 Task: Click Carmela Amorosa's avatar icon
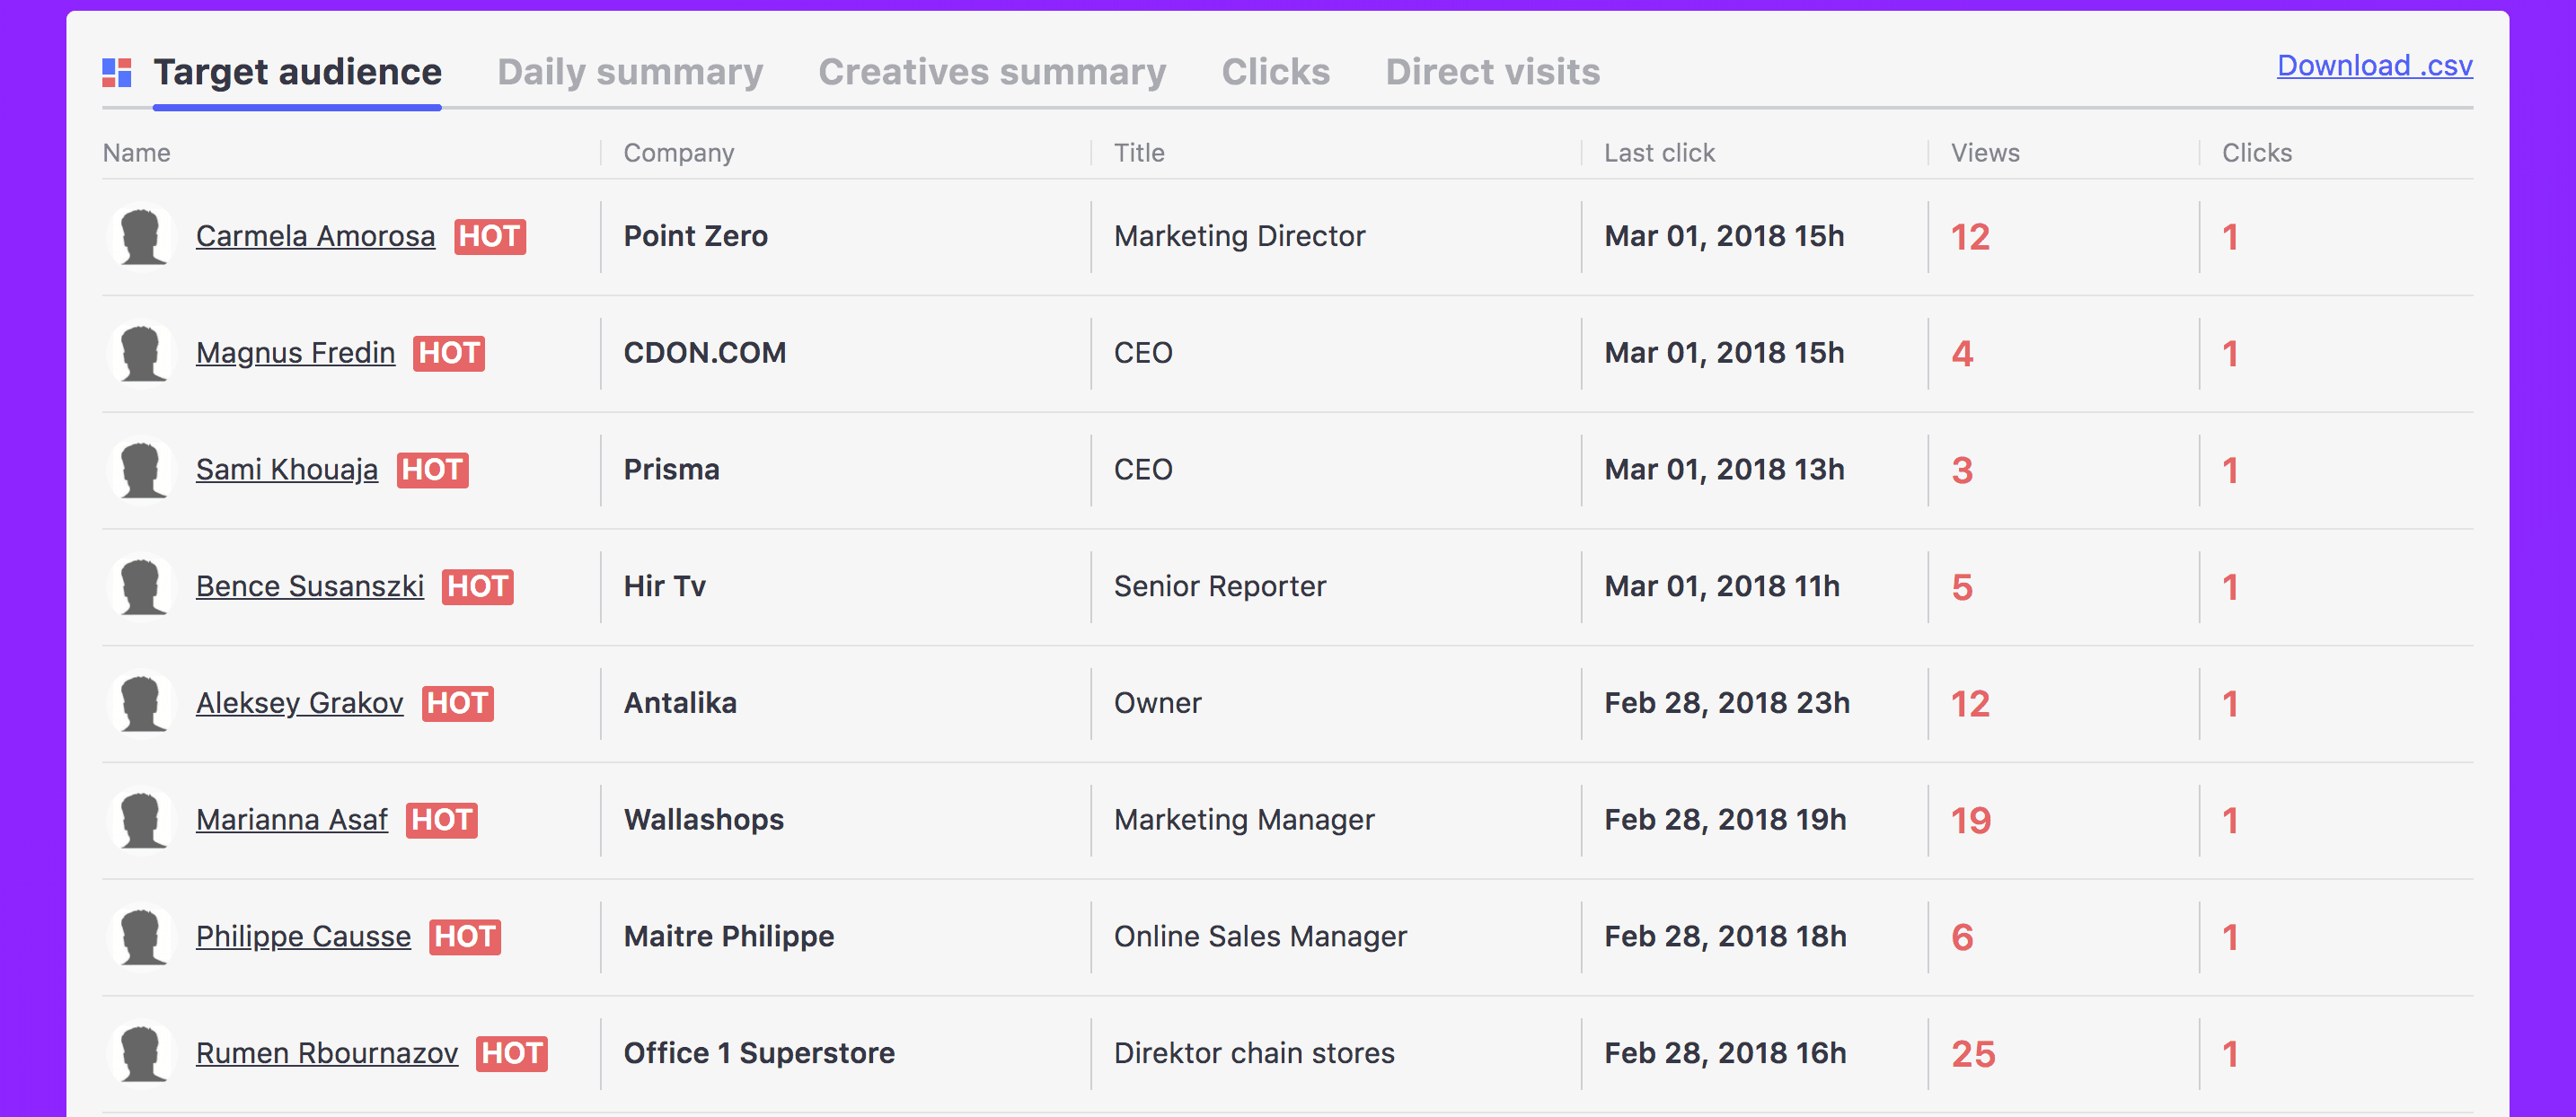pos(141,237)
